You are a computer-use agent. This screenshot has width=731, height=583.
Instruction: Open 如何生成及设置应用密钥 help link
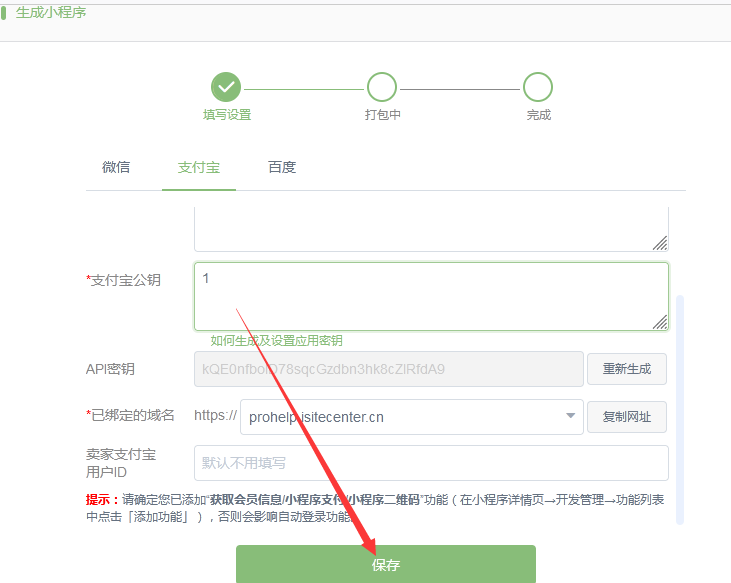coord(277,341)
